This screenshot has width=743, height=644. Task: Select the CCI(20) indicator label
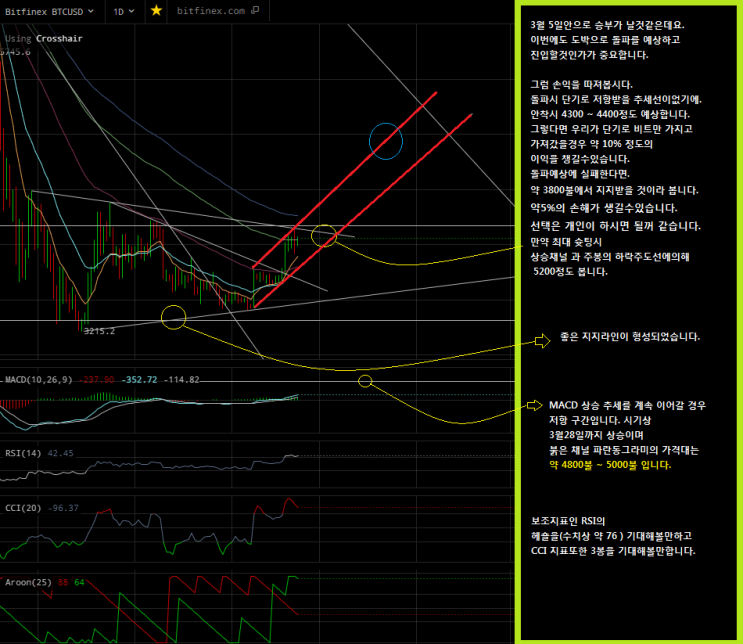(23, 508)
